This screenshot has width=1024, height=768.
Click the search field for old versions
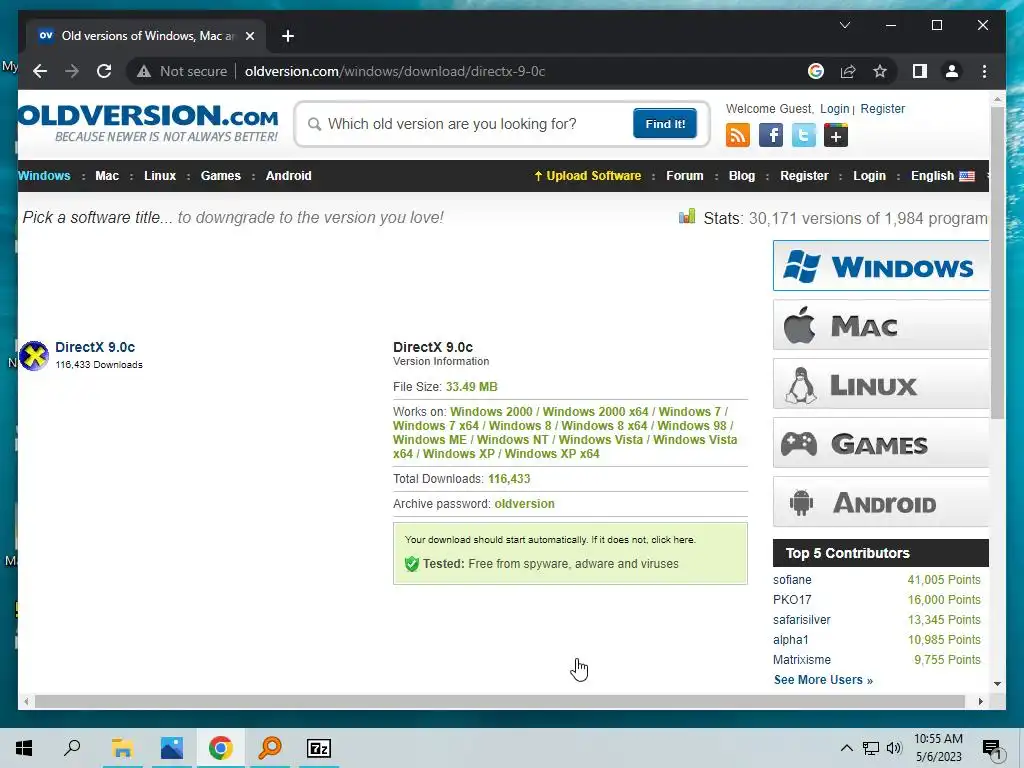pyautogui.click(x=477, y=124)
